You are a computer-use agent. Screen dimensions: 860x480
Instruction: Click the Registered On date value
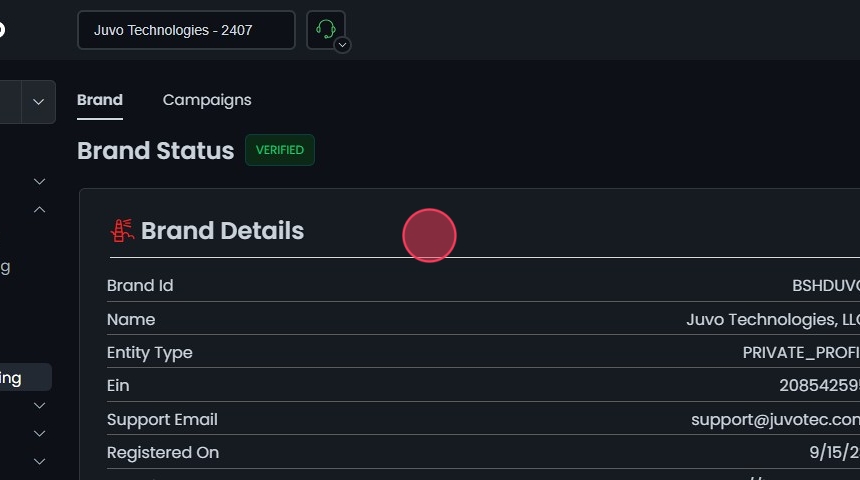834,453
